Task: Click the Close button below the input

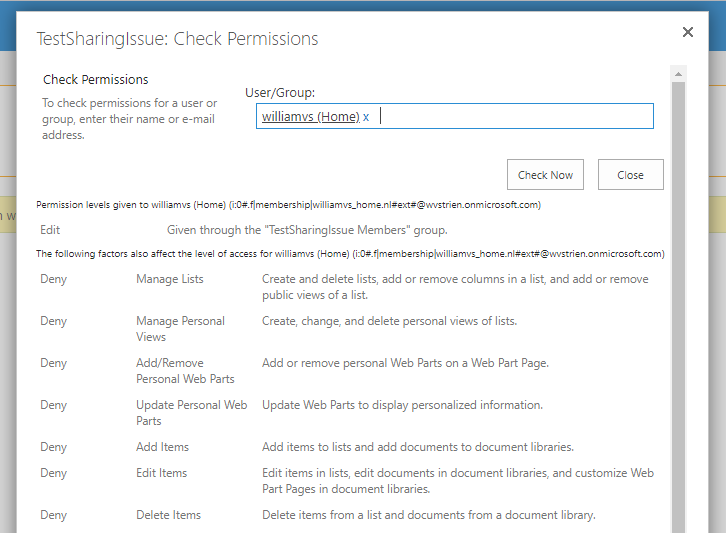Action: click(630, 175)
